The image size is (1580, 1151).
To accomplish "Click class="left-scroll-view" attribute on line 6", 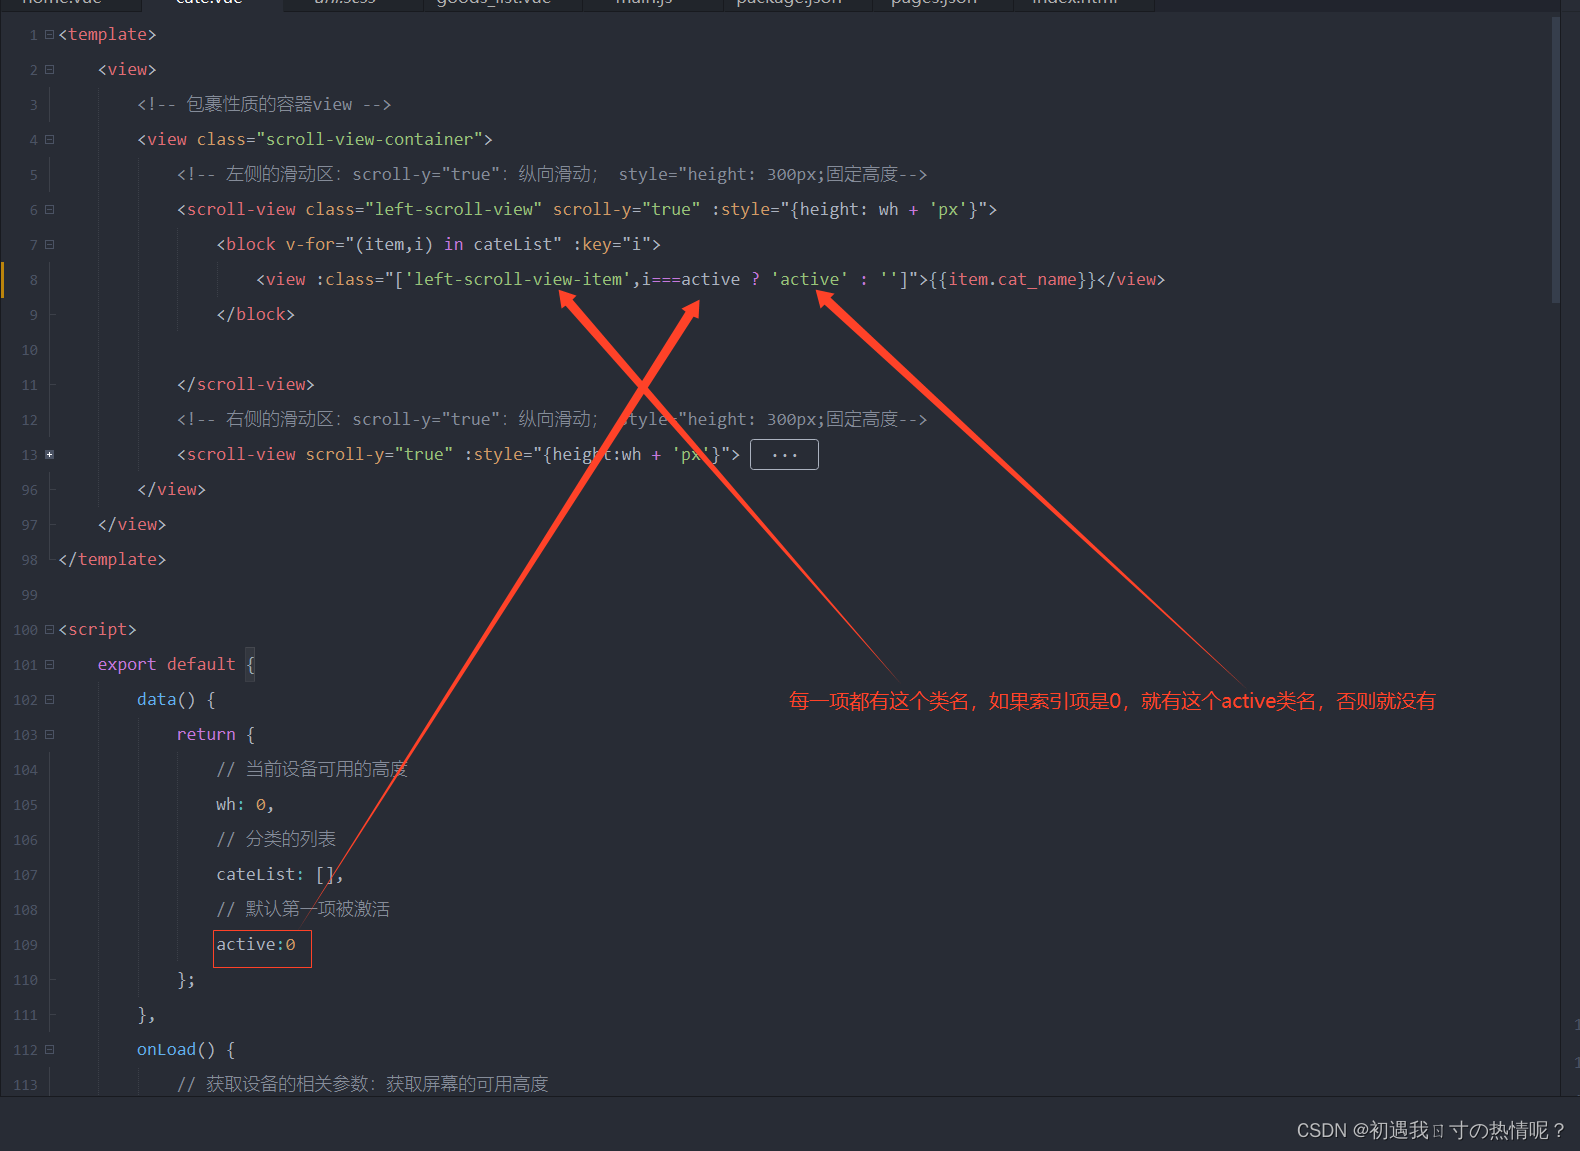I will (424, 210).
